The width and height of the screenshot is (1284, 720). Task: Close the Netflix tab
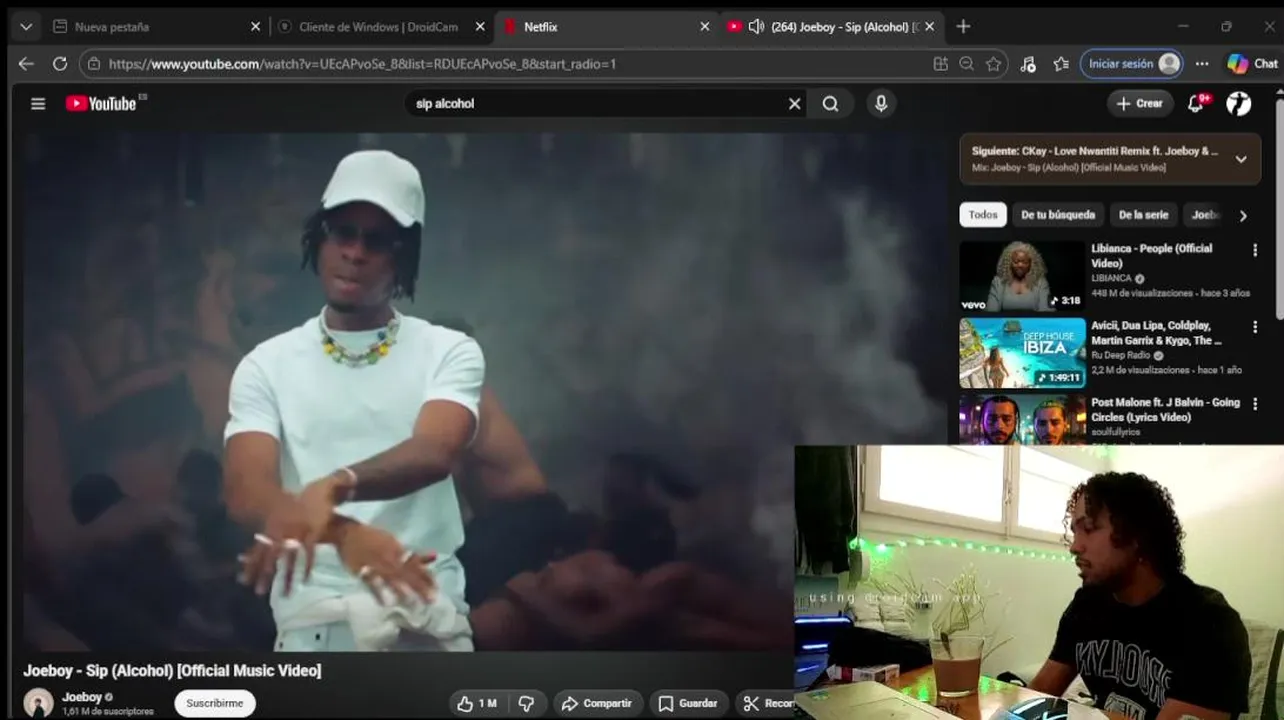(704, 27)
